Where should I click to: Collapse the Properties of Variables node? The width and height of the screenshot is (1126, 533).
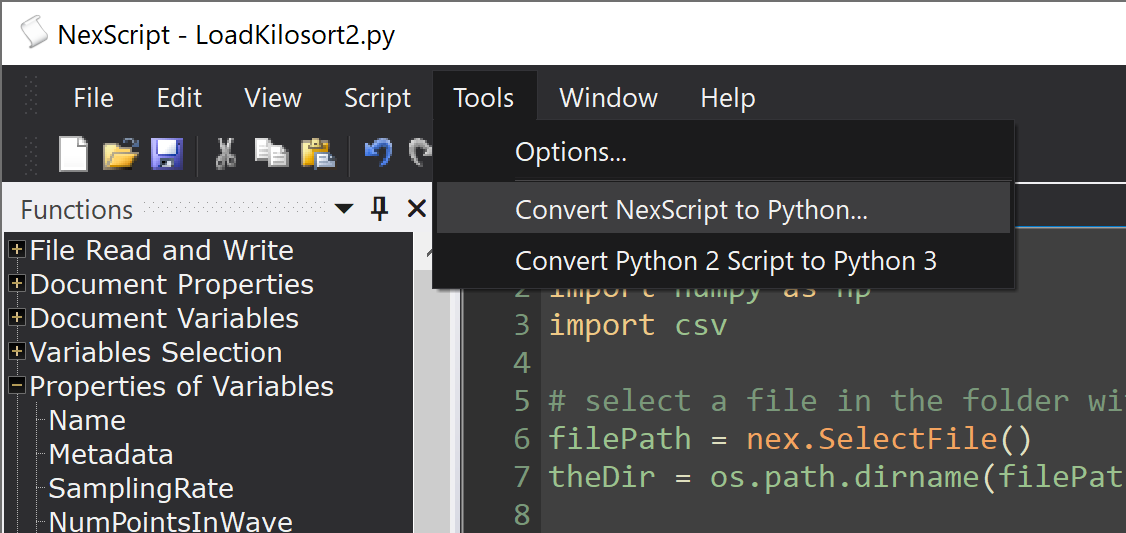pyautogui.click(x=17, y=386)
